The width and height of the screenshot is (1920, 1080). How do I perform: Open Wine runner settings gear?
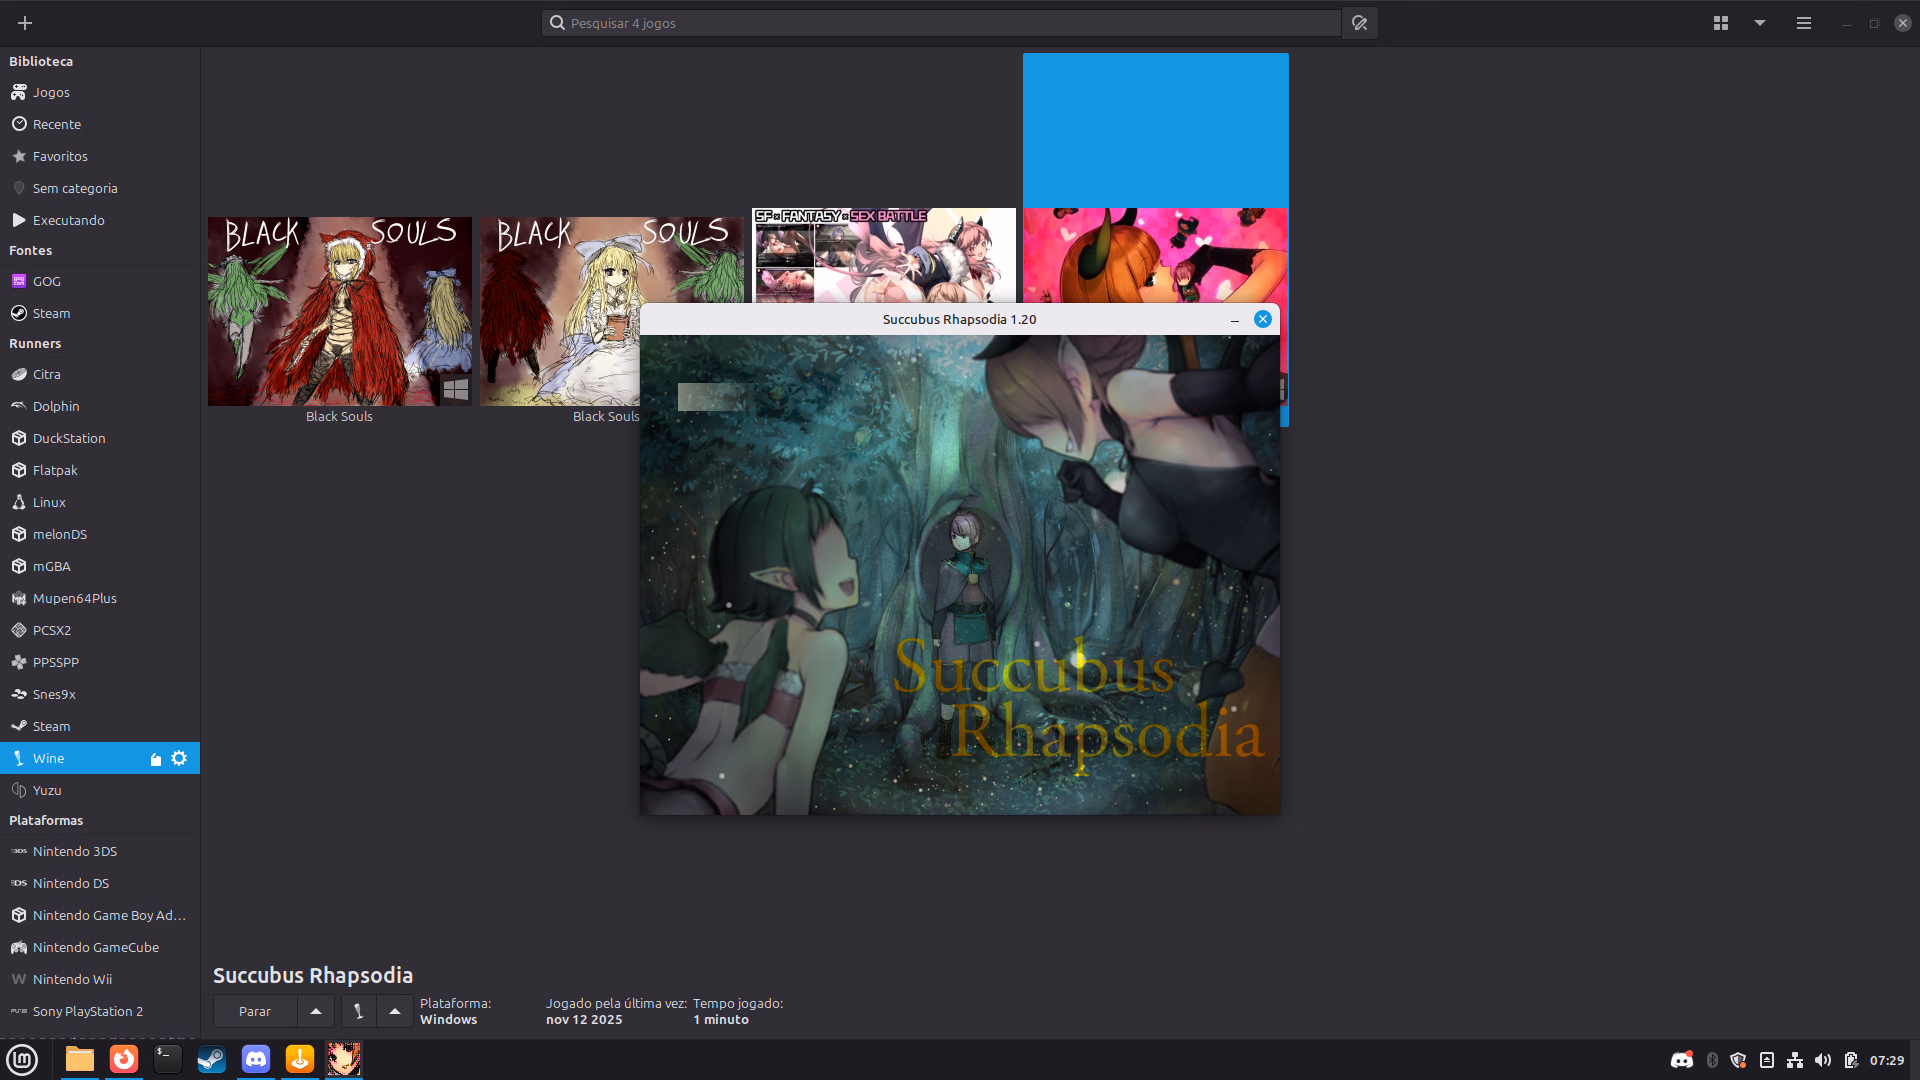[x=179, y=758]
